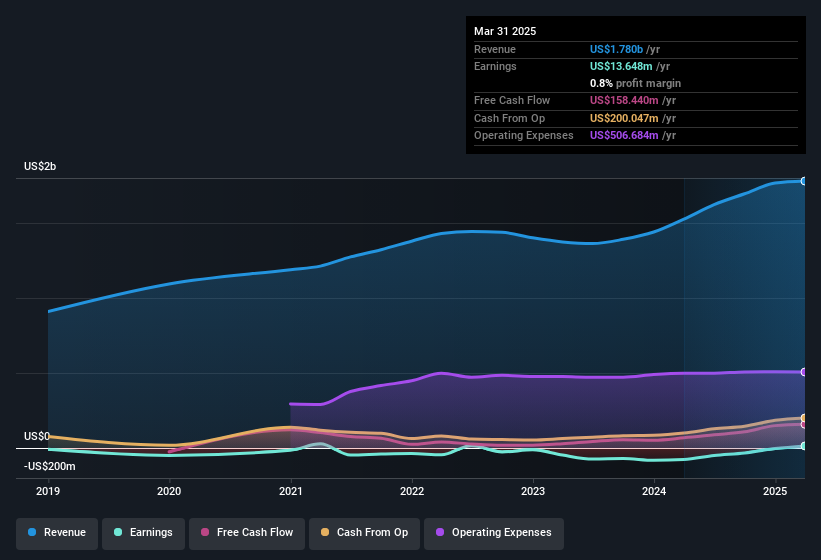This screenshot has height=560, width=821.
Task: Click the US$13.648m earnings value
Action: point(621,66)
